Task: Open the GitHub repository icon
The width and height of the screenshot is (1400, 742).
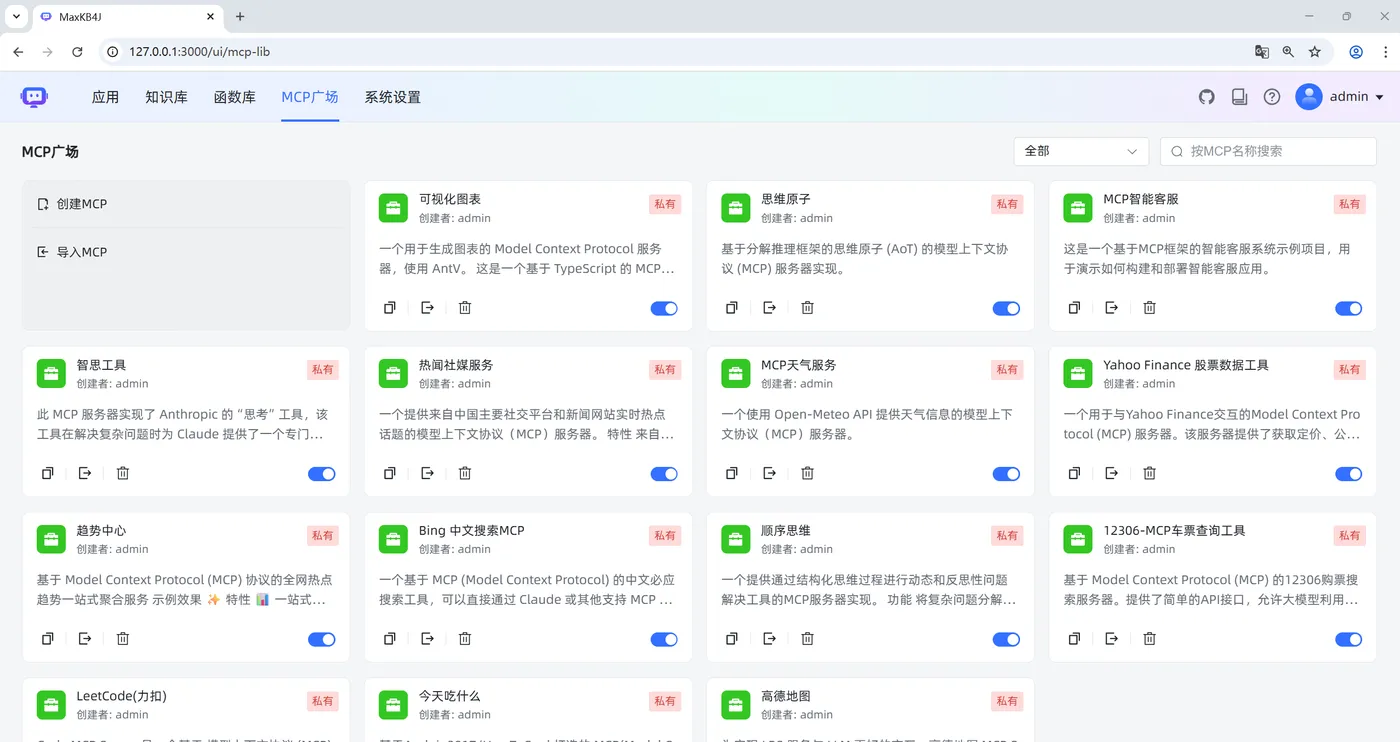Action: pyautogui.click(x=1207, y=97)
